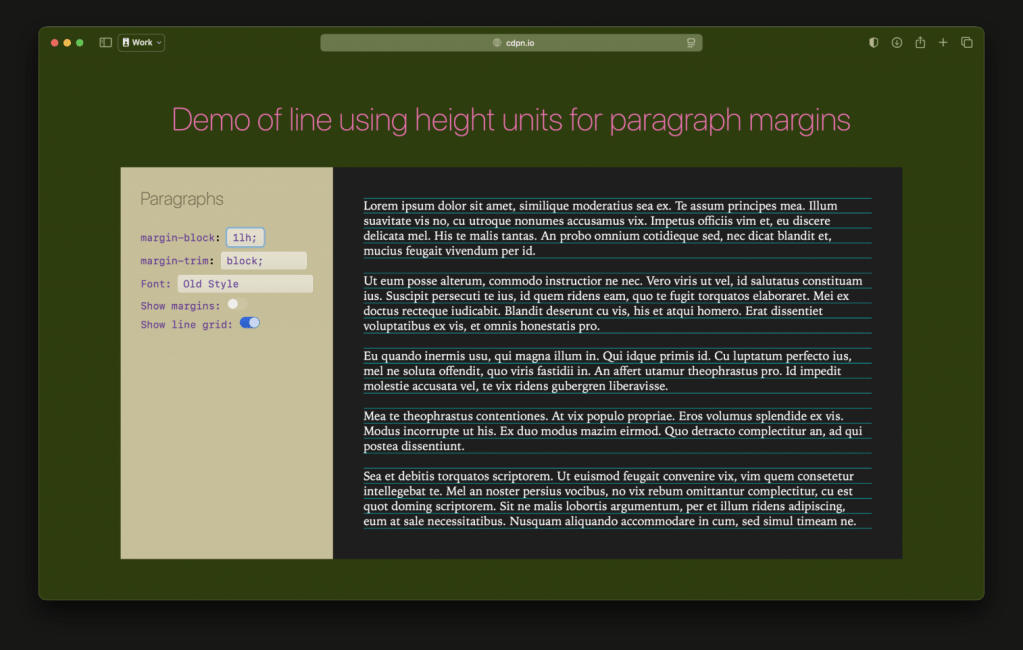
Task: Click the Share icon in toolbar
Action: tap(920, 43)
